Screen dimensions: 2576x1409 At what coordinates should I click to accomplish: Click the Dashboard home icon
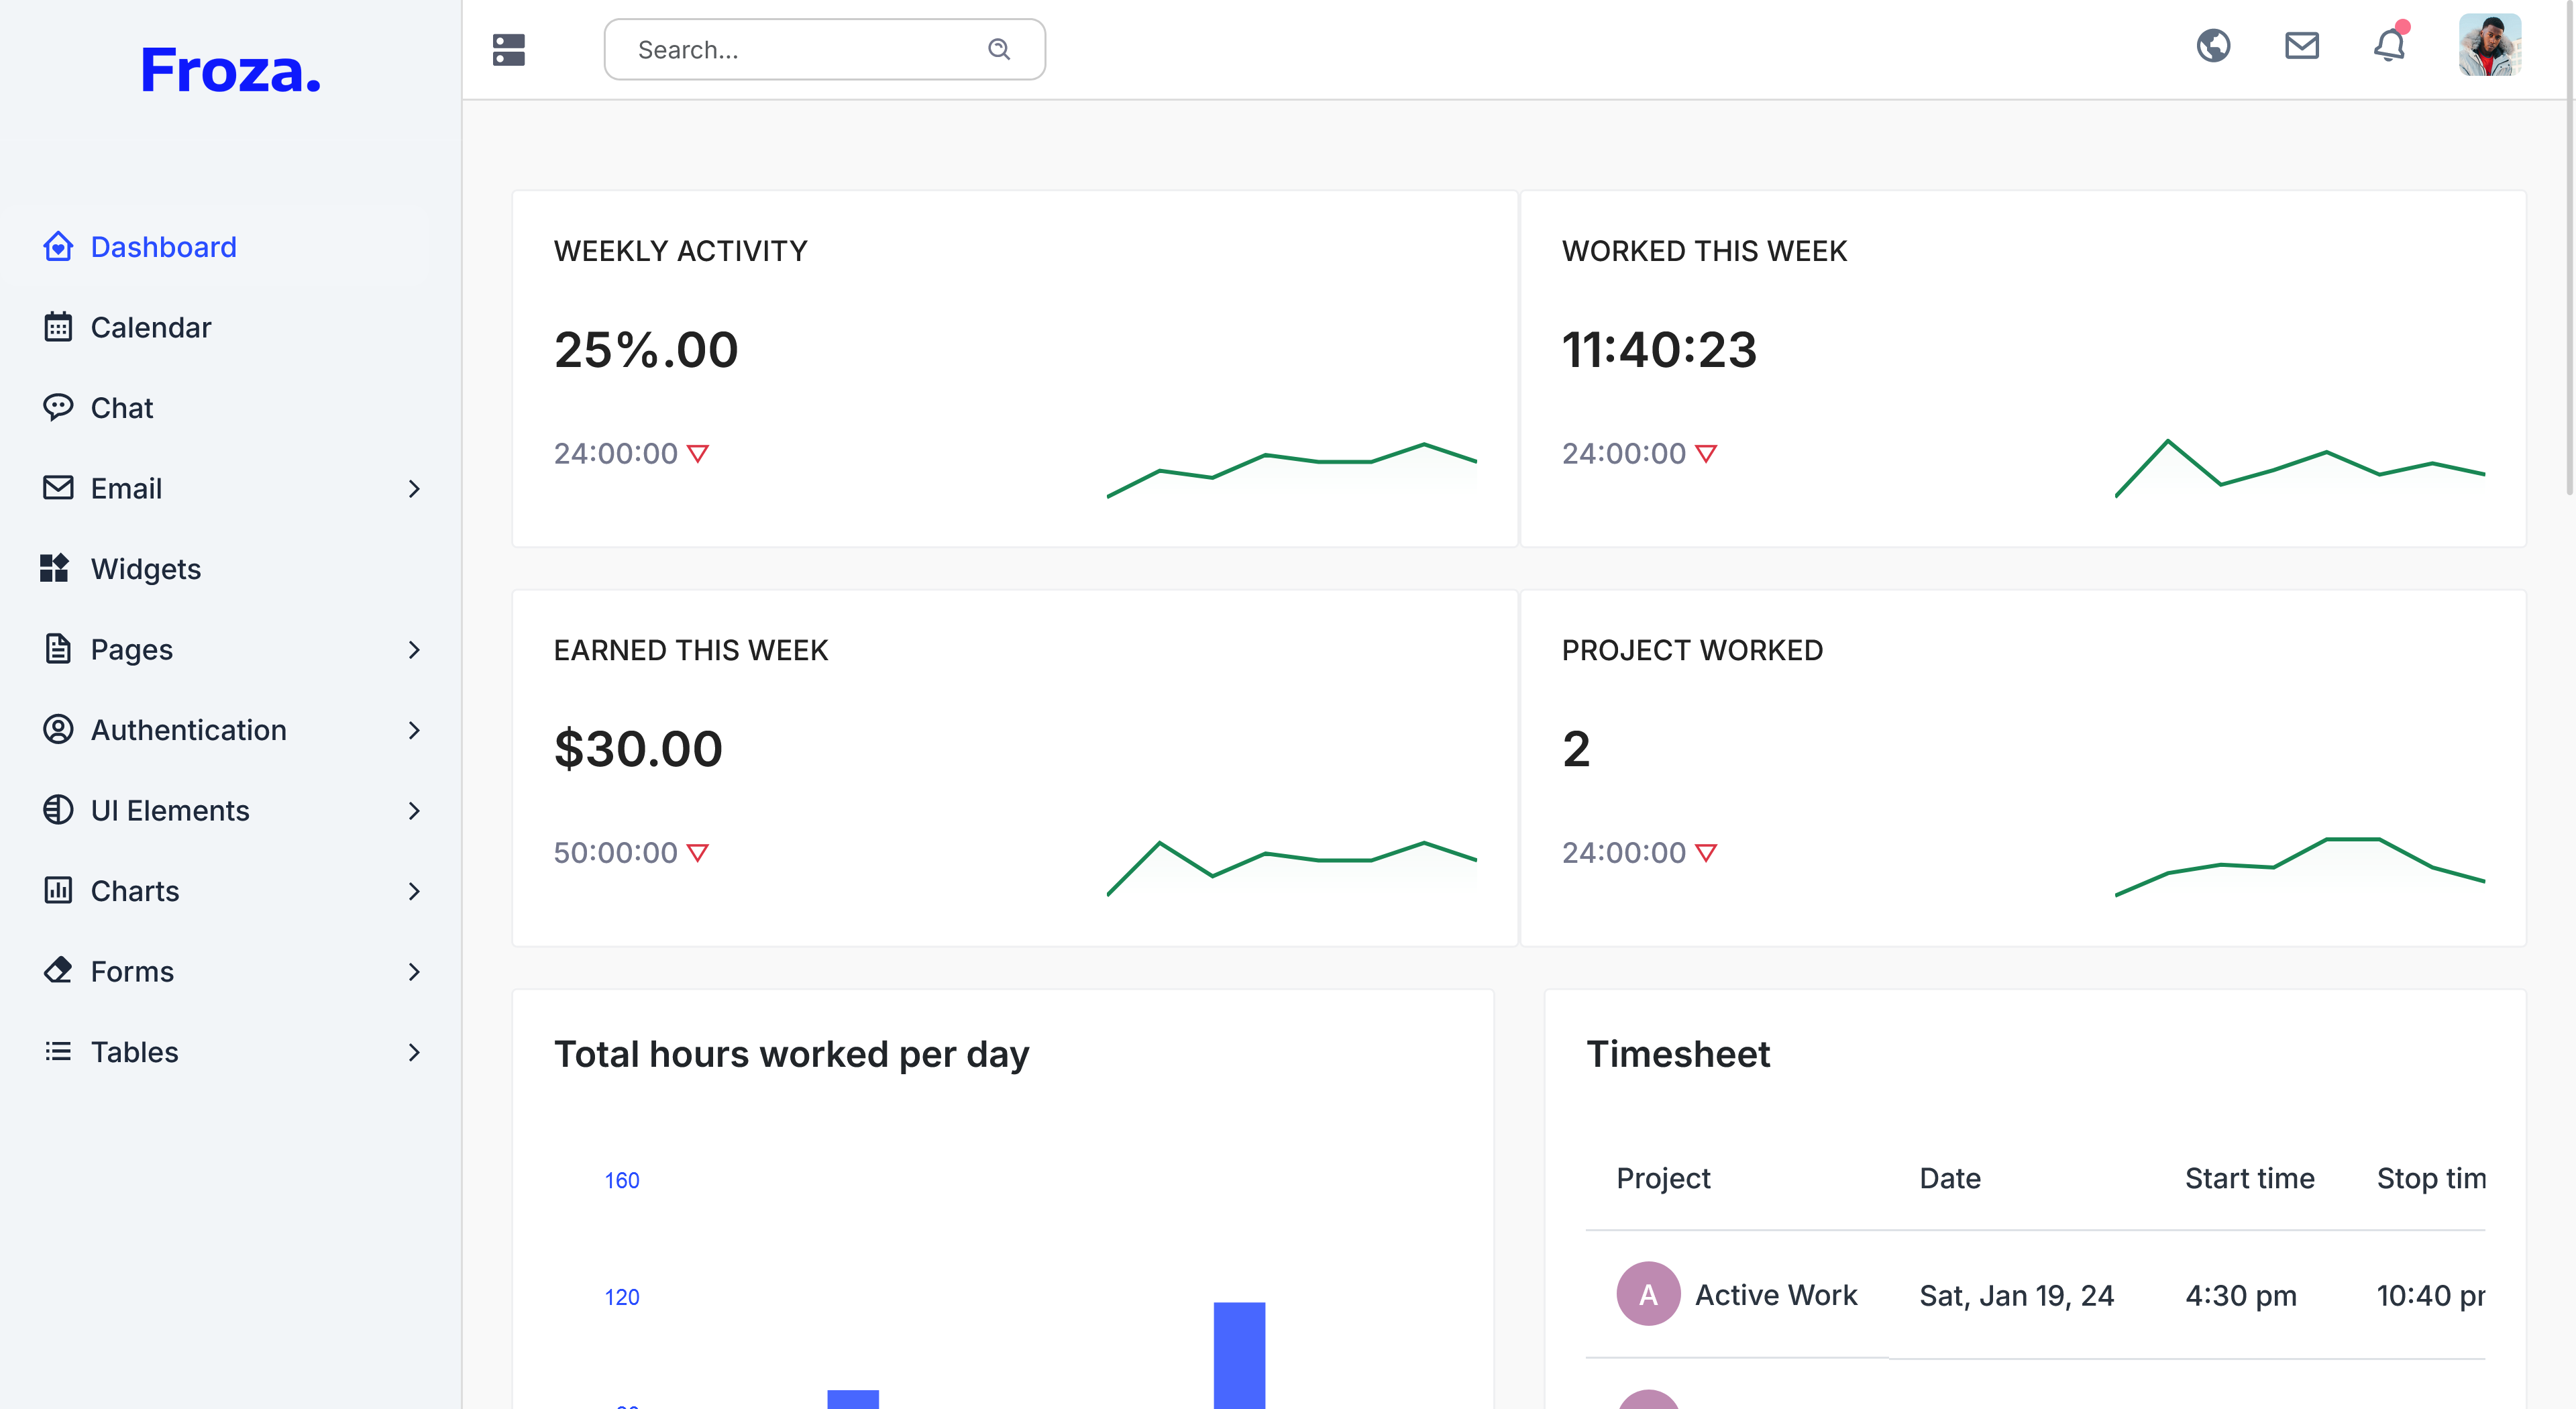[58, 246]
